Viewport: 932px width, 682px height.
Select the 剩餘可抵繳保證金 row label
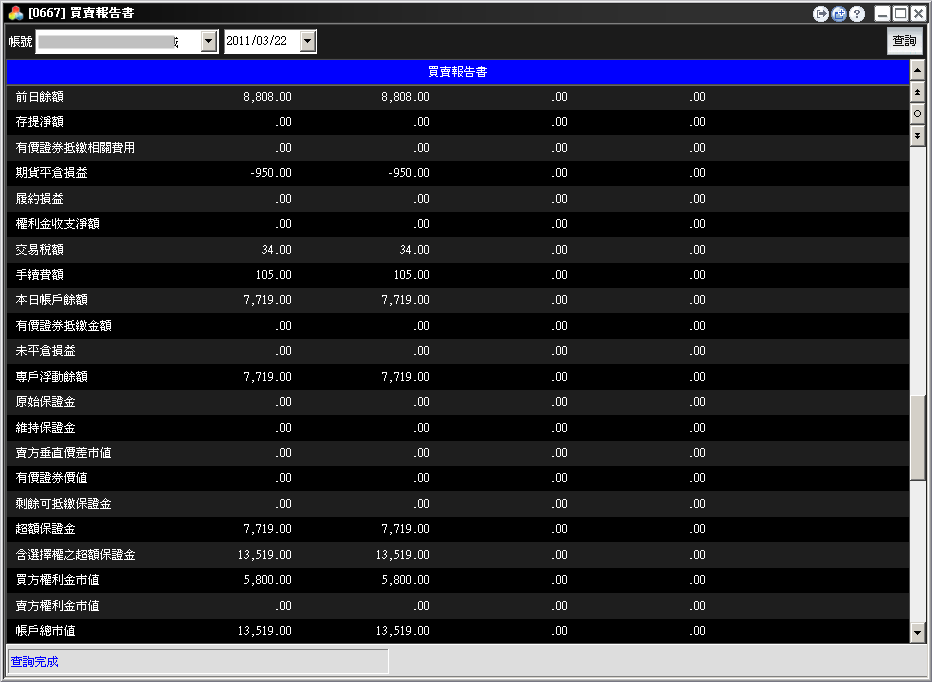[x=64, y=504]
